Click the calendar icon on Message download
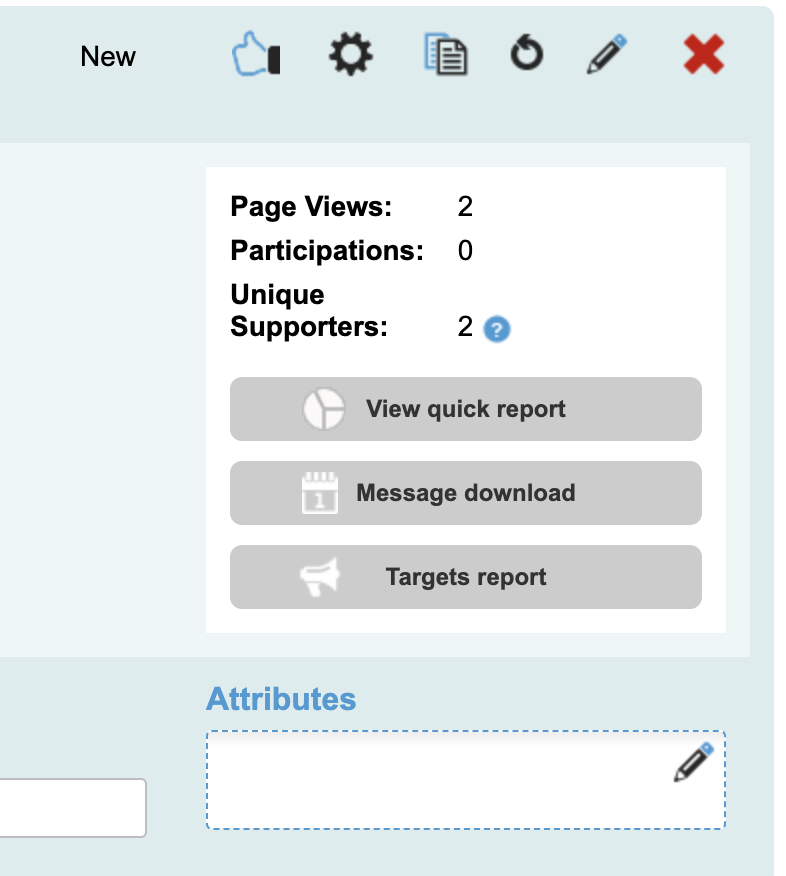This screenshot has height=876, width=786. click(320, 493)
